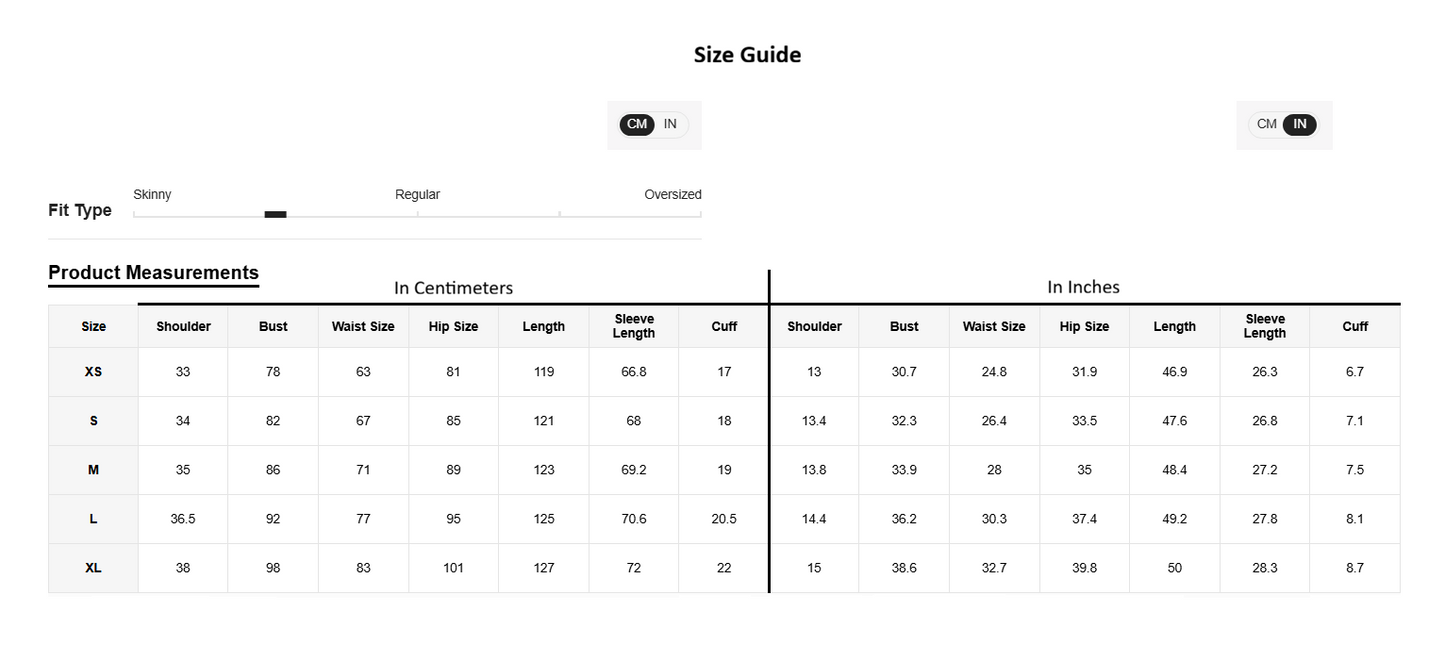Click the Oversized label on fit scale
1445x661 pixels.
(673, 194)
